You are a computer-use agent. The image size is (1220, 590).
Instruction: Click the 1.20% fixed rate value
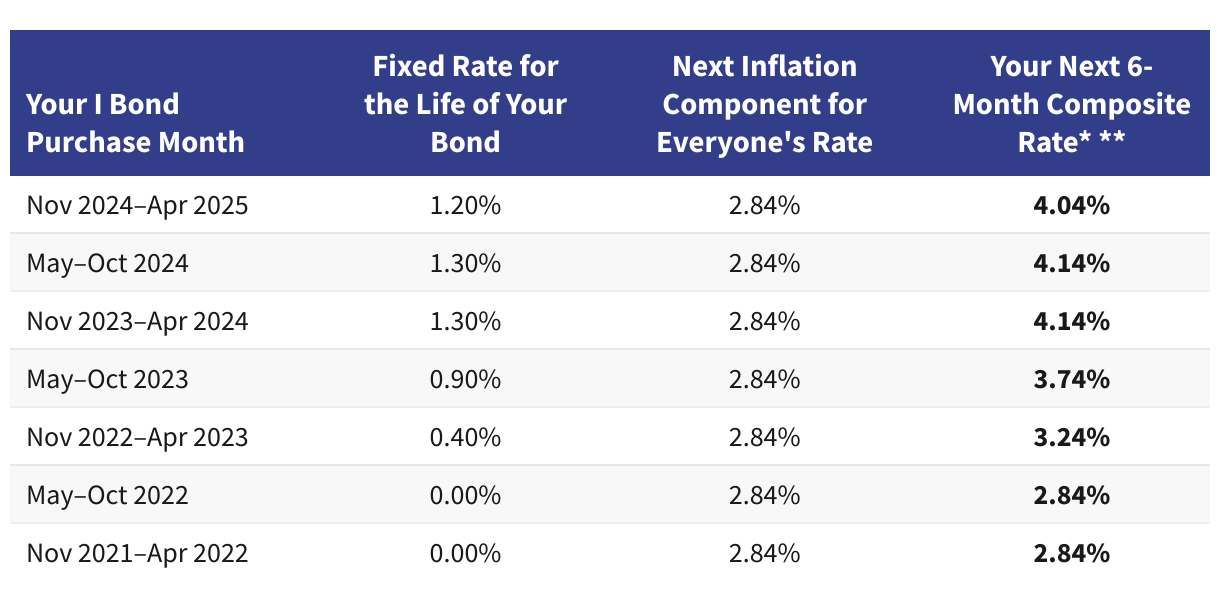(465, 206)
